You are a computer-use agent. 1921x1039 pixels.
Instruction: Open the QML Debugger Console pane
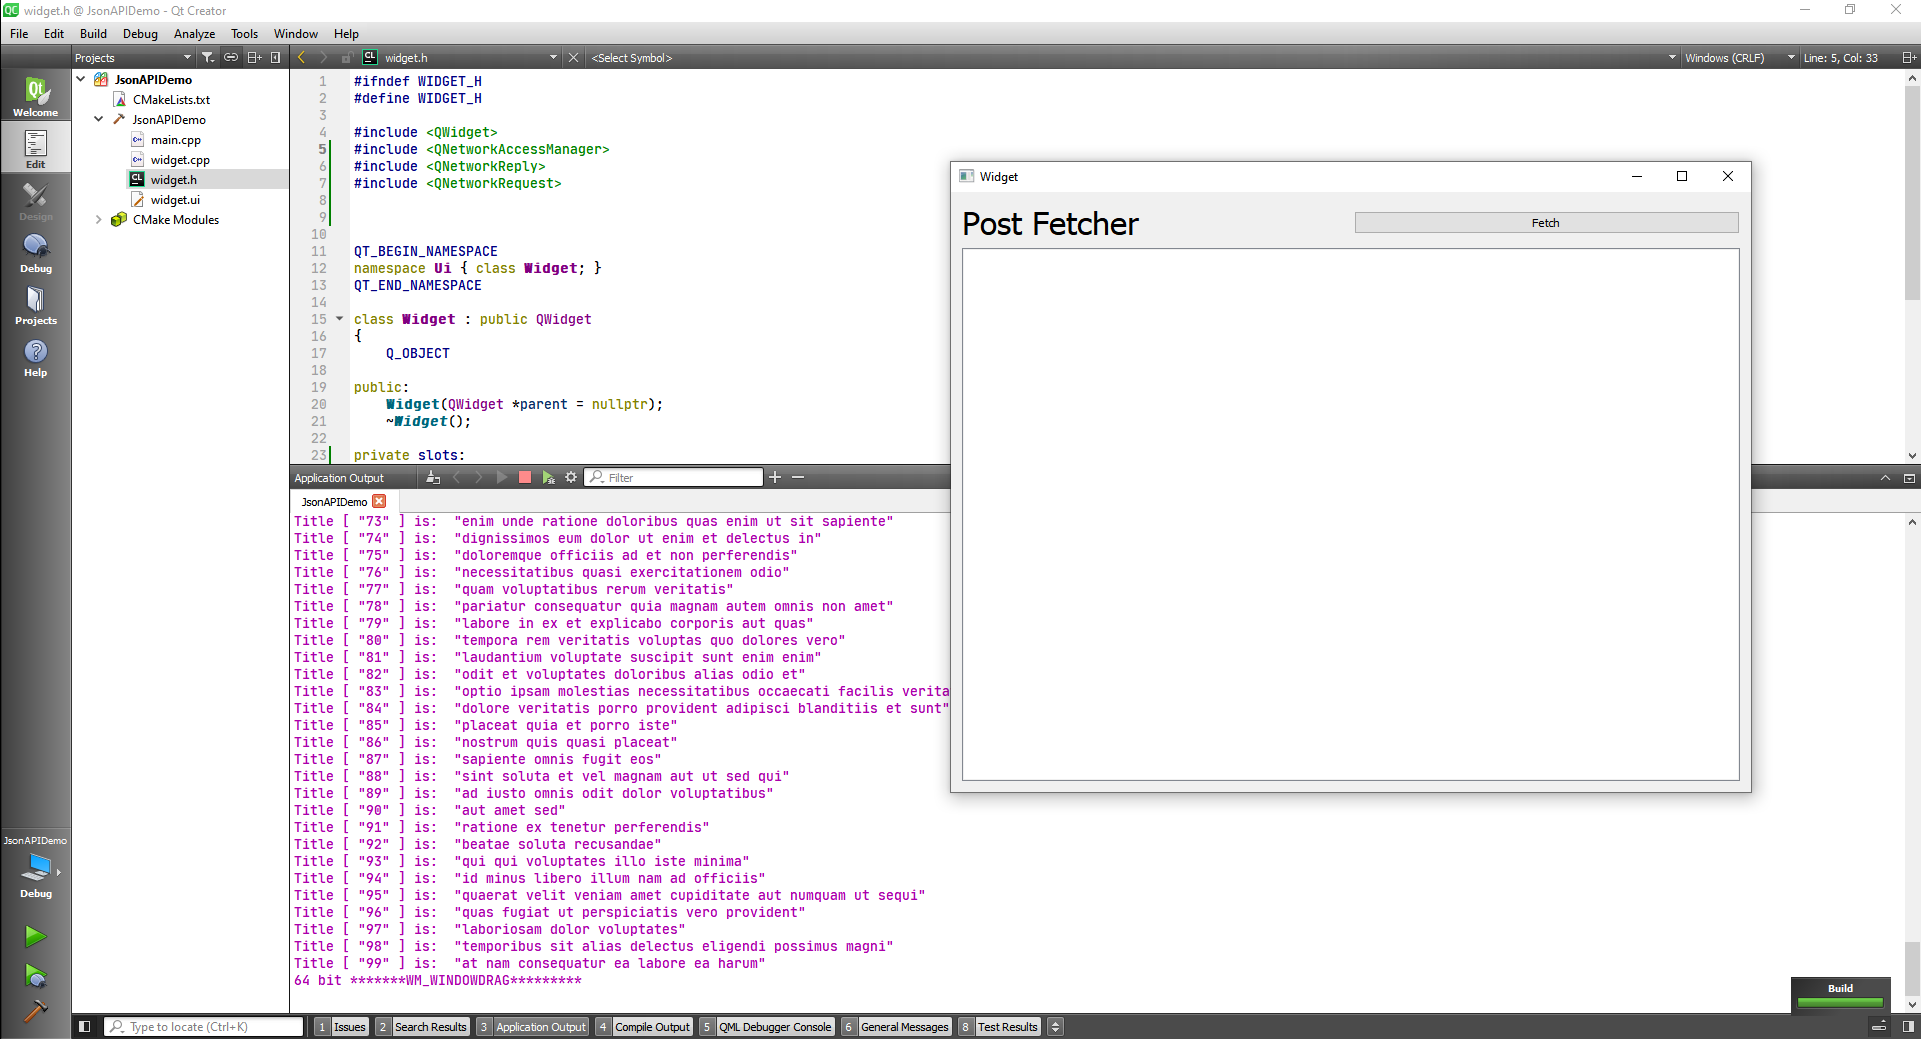click(767, 1026)
